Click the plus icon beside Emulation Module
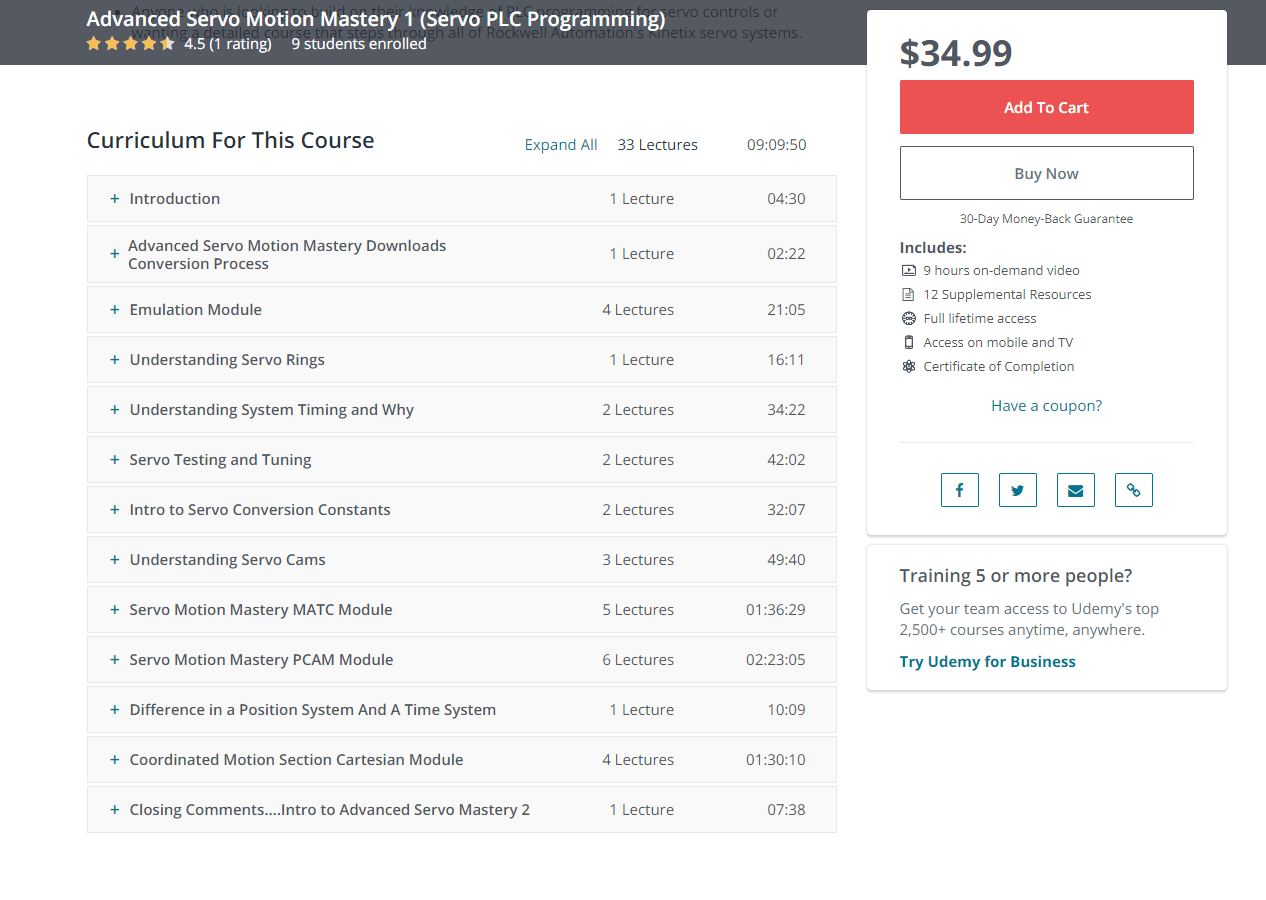This screenshot has height=900, width=1266. tap(115, 310)
